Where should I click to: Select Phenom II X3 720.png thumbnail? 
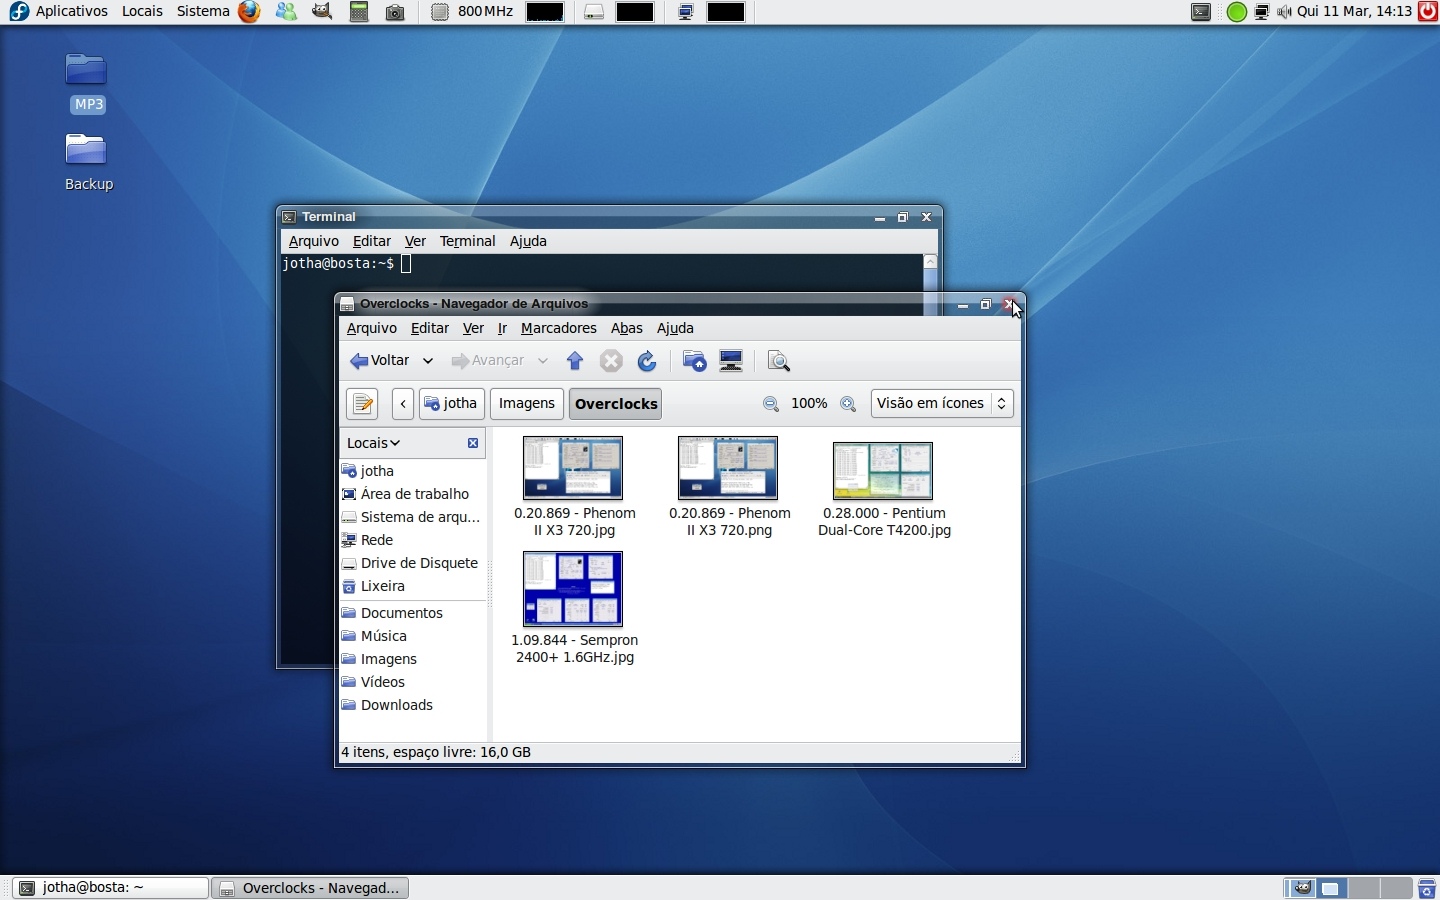point(728,469)
